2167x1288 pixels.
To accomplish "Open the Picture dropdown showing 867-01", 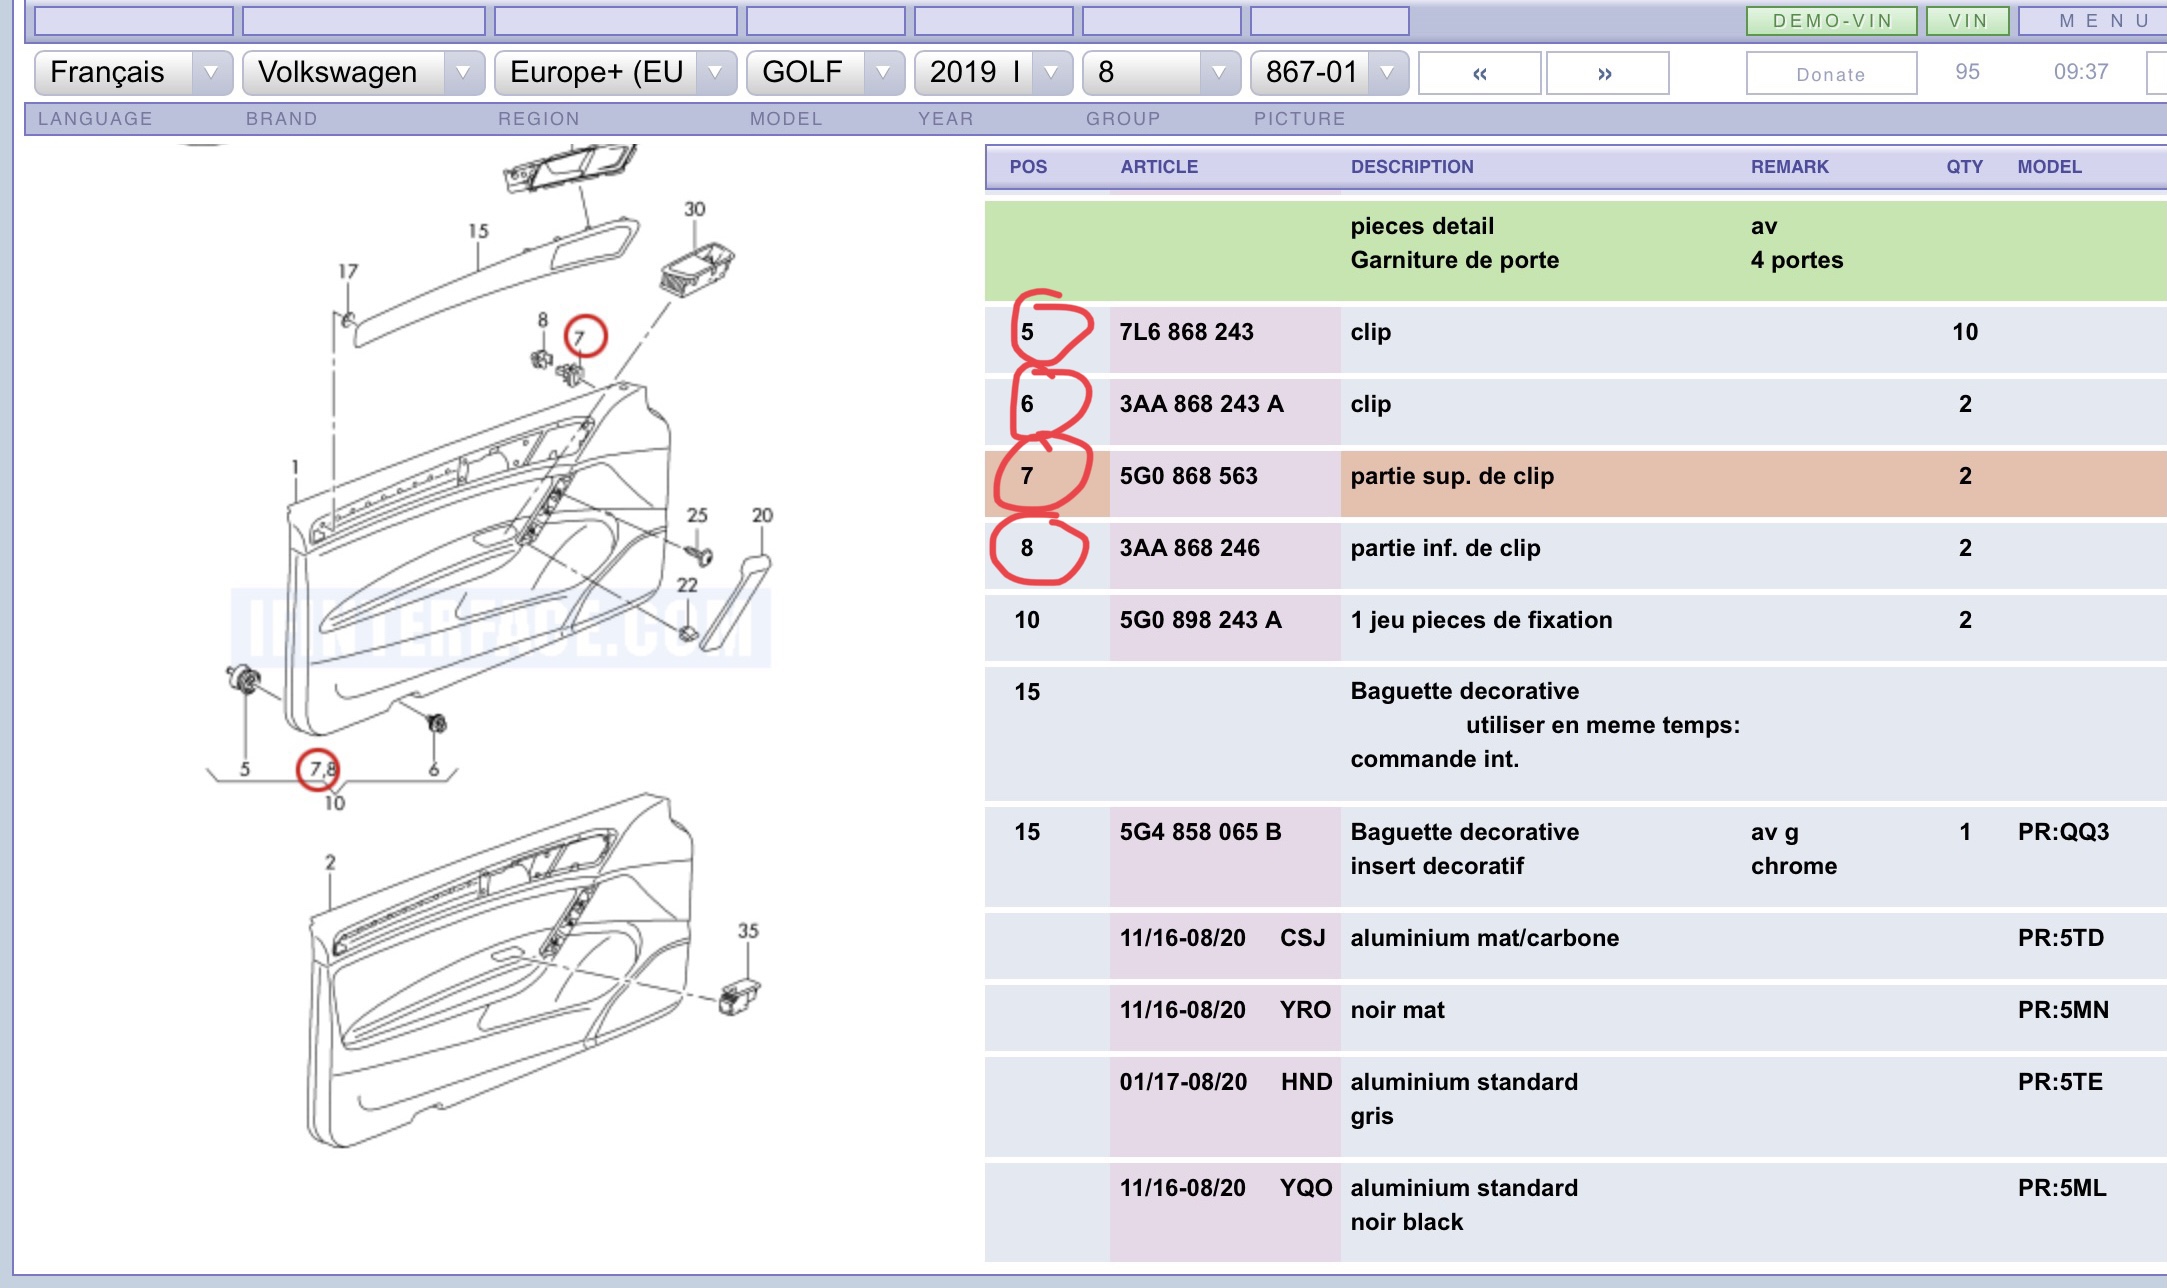I will [x=1329, y=73].
